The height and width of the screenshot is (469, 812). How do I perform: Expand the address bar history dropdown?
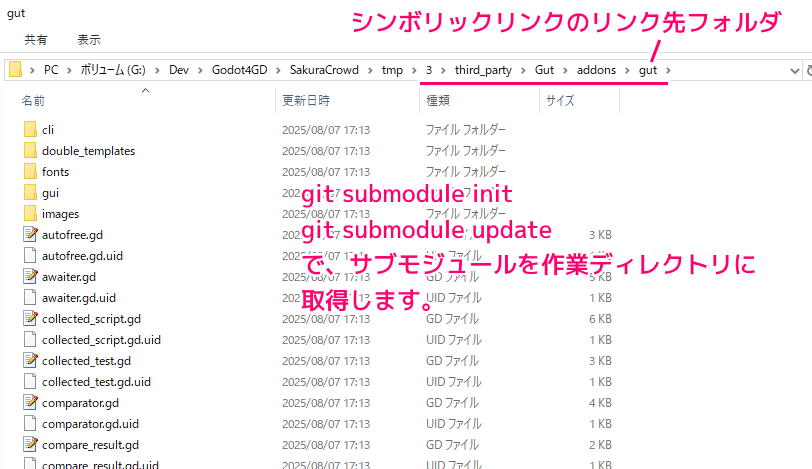[794, 71]
